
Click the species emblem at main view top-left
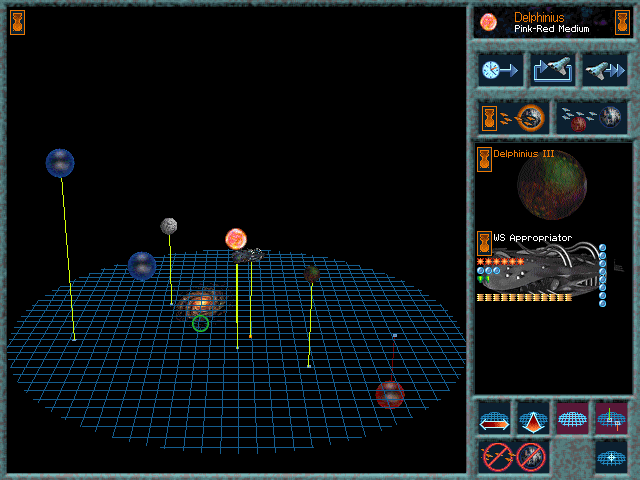point(17,22)
